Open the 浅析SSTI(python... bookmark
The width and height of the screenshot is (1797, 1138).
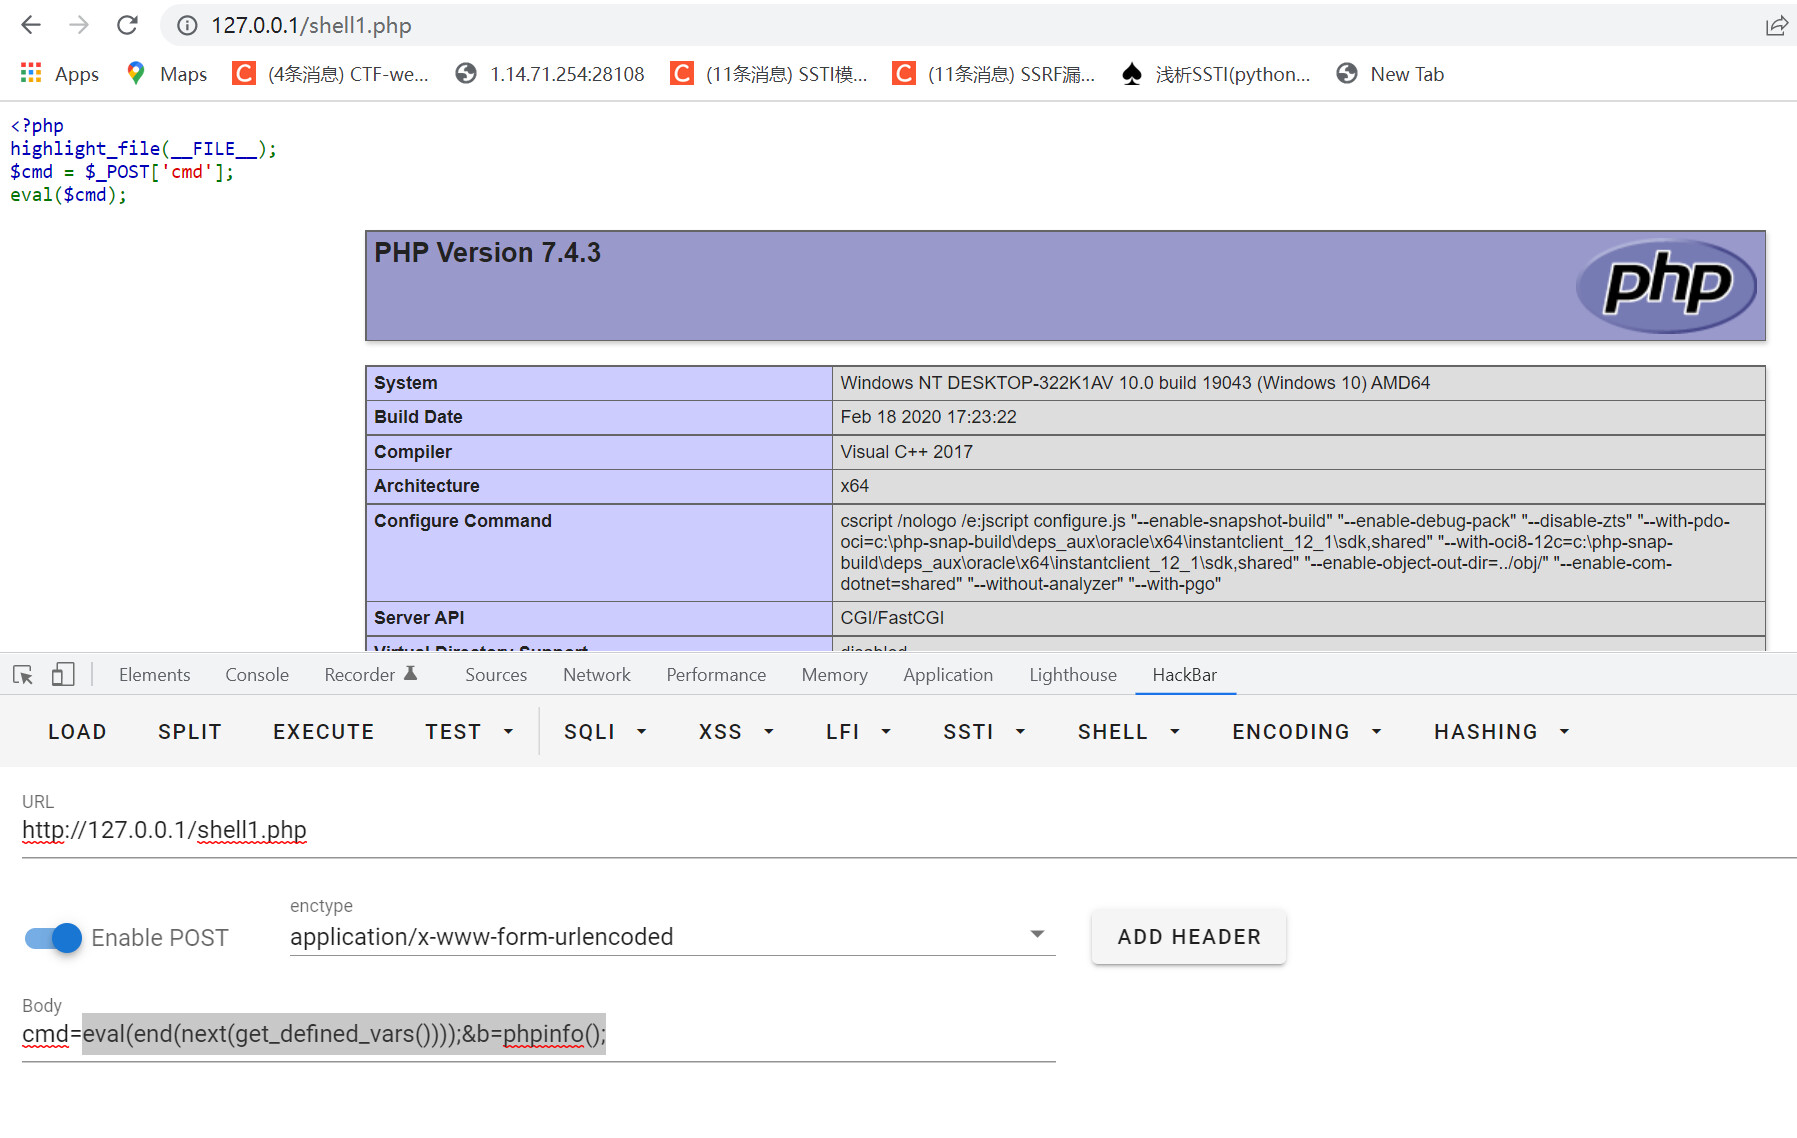[1215, 74]
